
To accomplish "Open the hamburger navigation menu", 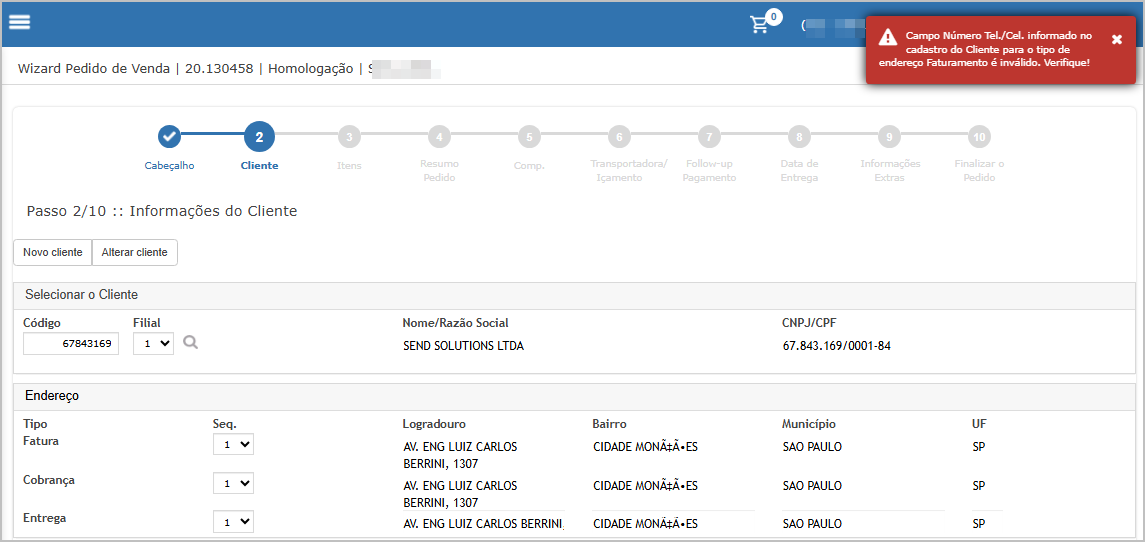I will 19,23.
